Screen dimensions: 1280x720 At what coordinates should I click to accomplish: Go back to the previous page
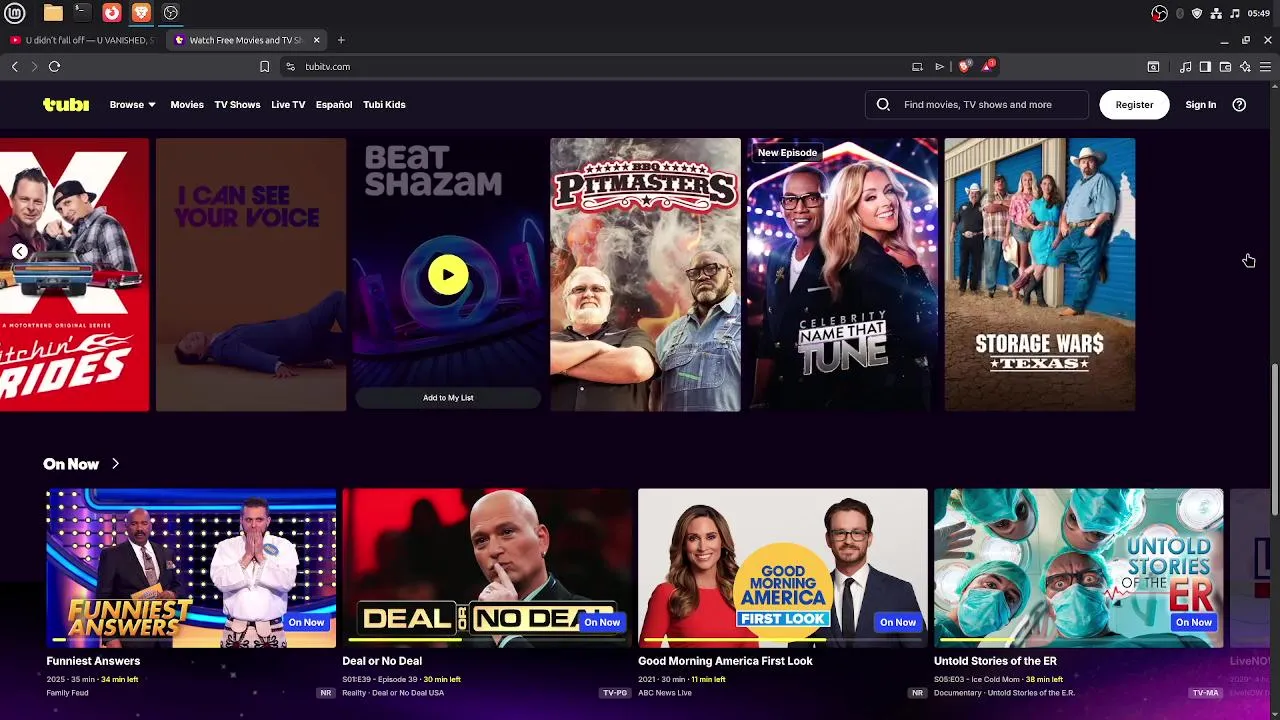click(x=15, y=66)
